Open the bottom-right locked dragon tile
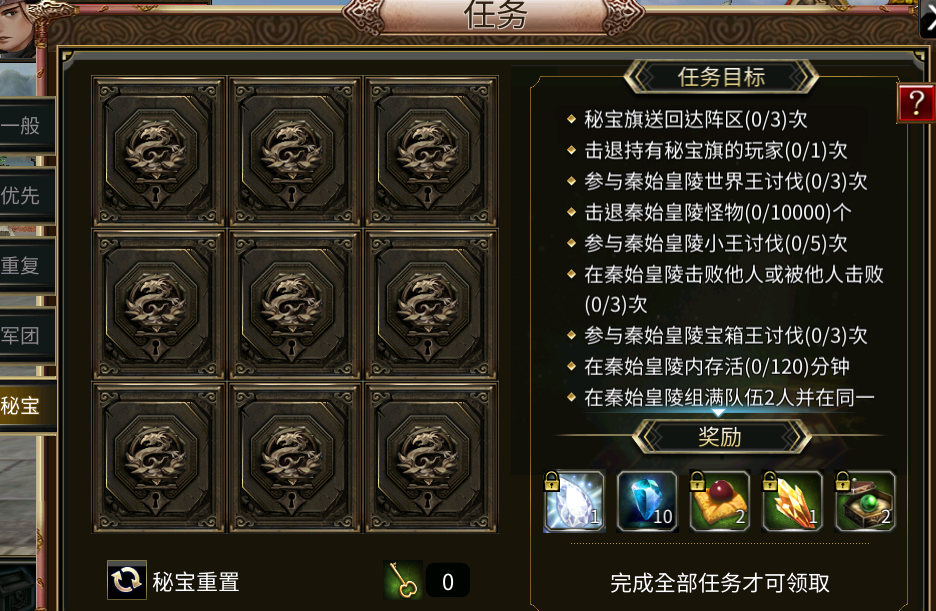Screen dimensions: 936x611 click(431, 458)
